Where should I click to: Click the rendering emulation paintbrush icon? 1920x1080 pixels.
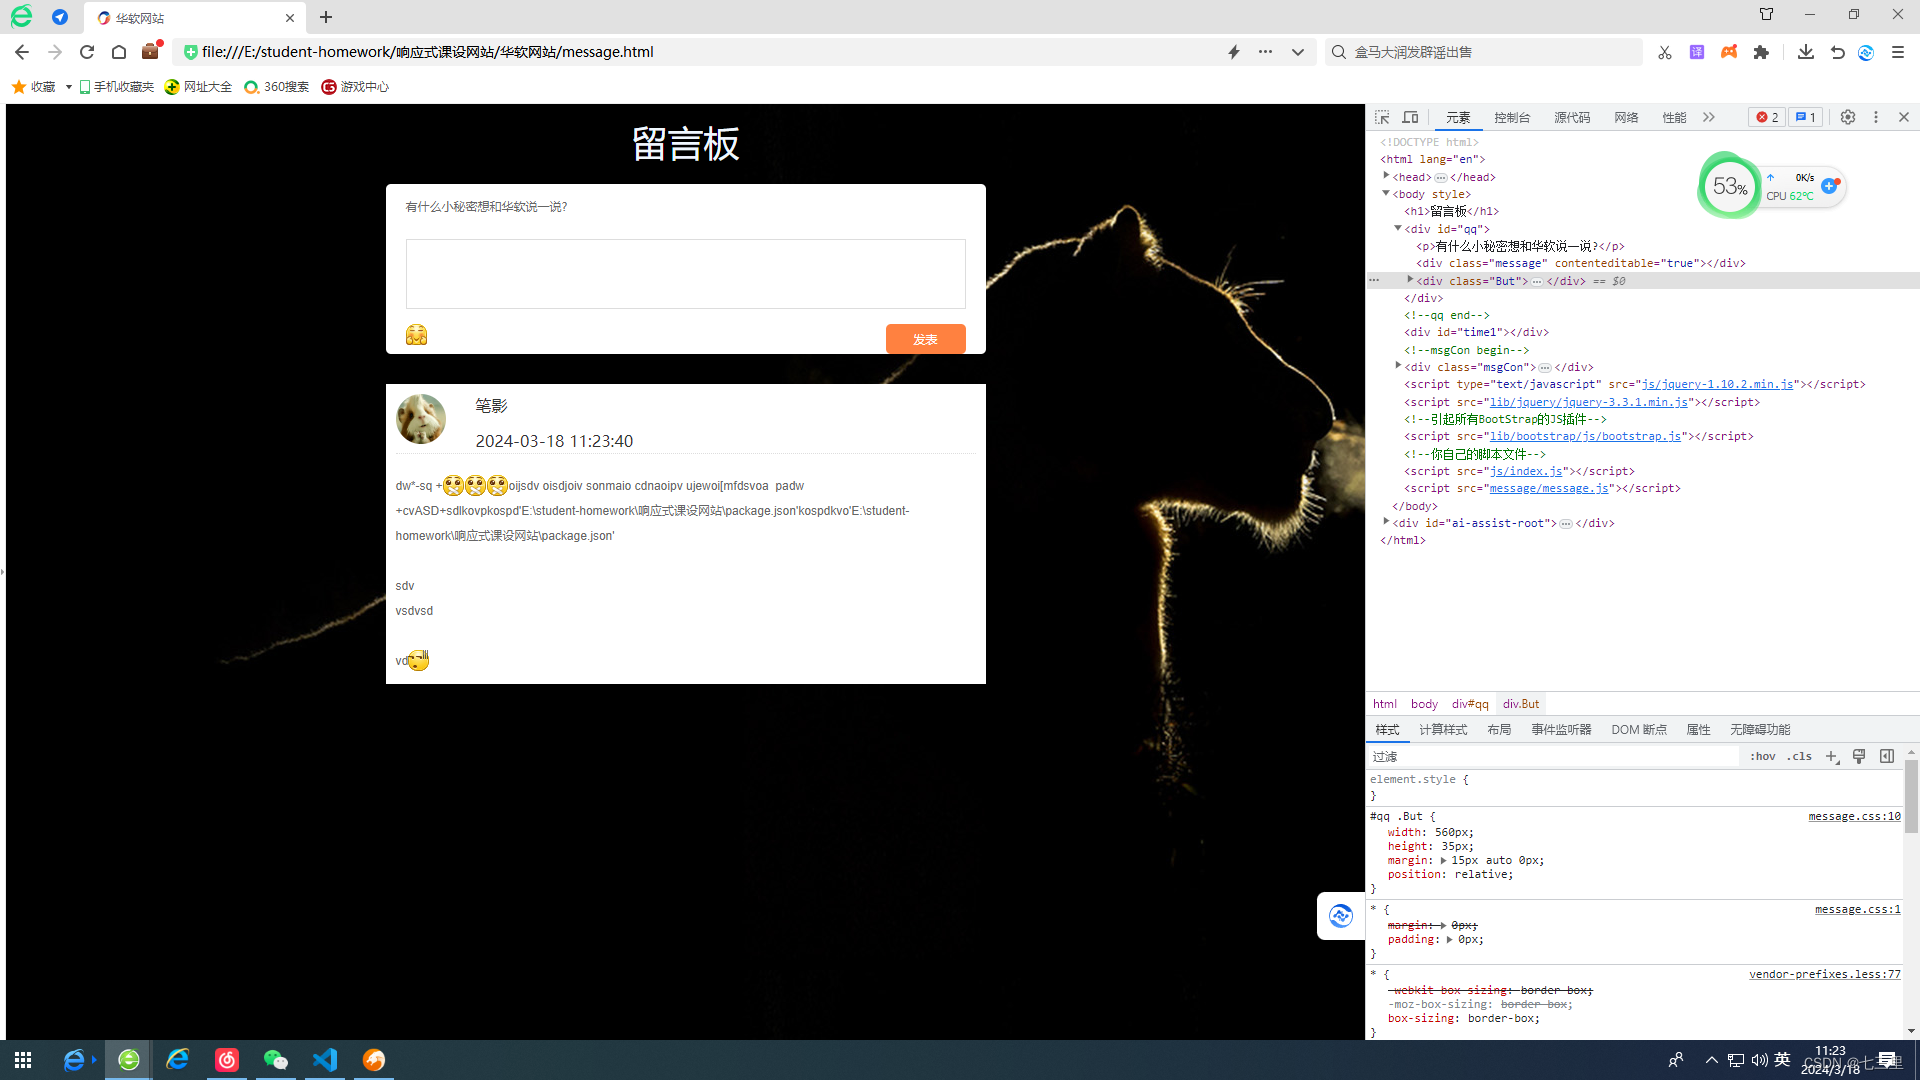tap(1859, 756)
